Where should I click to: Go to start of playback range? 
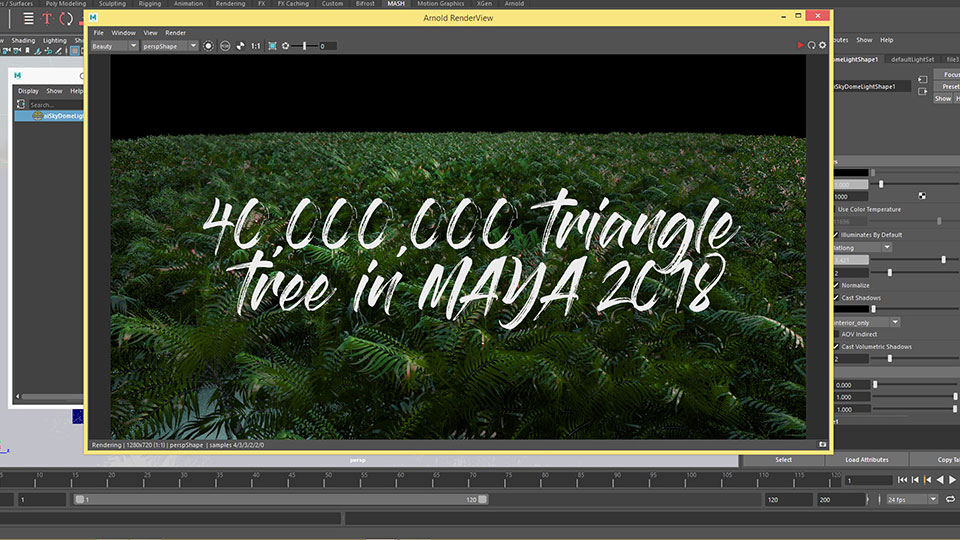(902, 480)
